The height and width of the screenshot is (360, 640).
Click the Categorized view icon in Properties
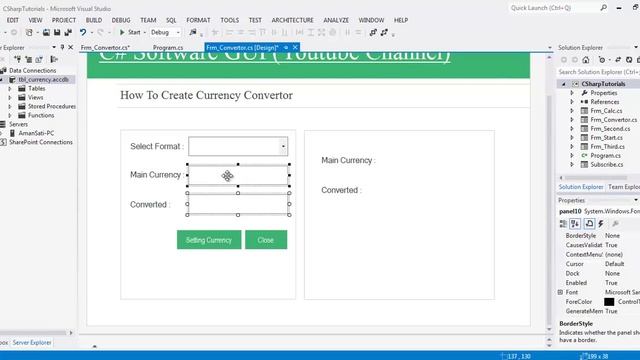coord(563,224)
